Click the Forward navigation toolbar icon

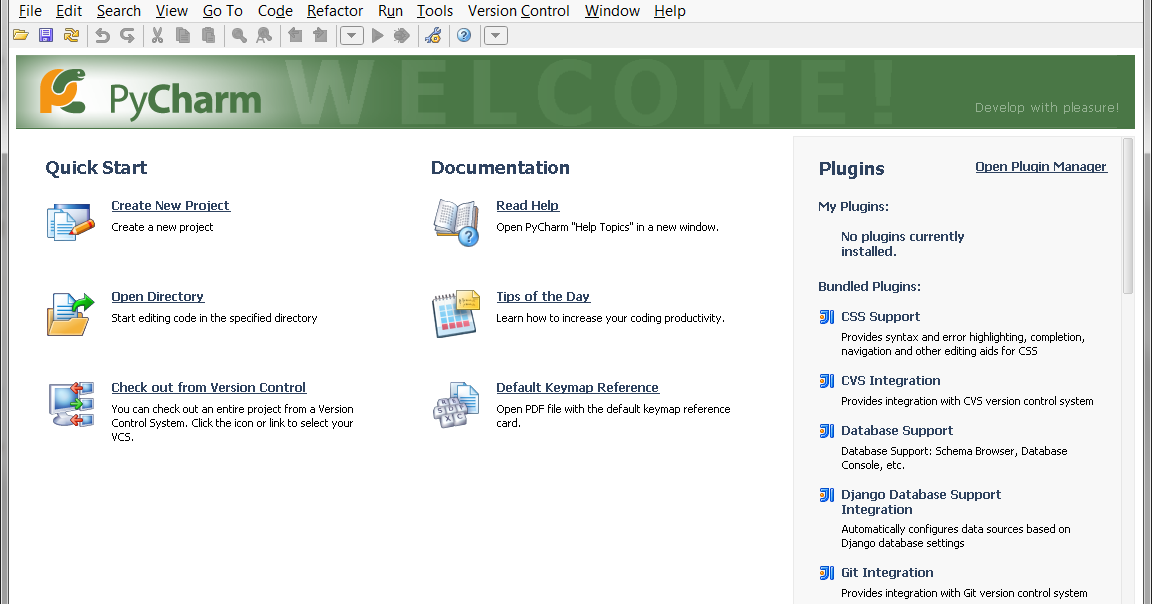(320, 35)
